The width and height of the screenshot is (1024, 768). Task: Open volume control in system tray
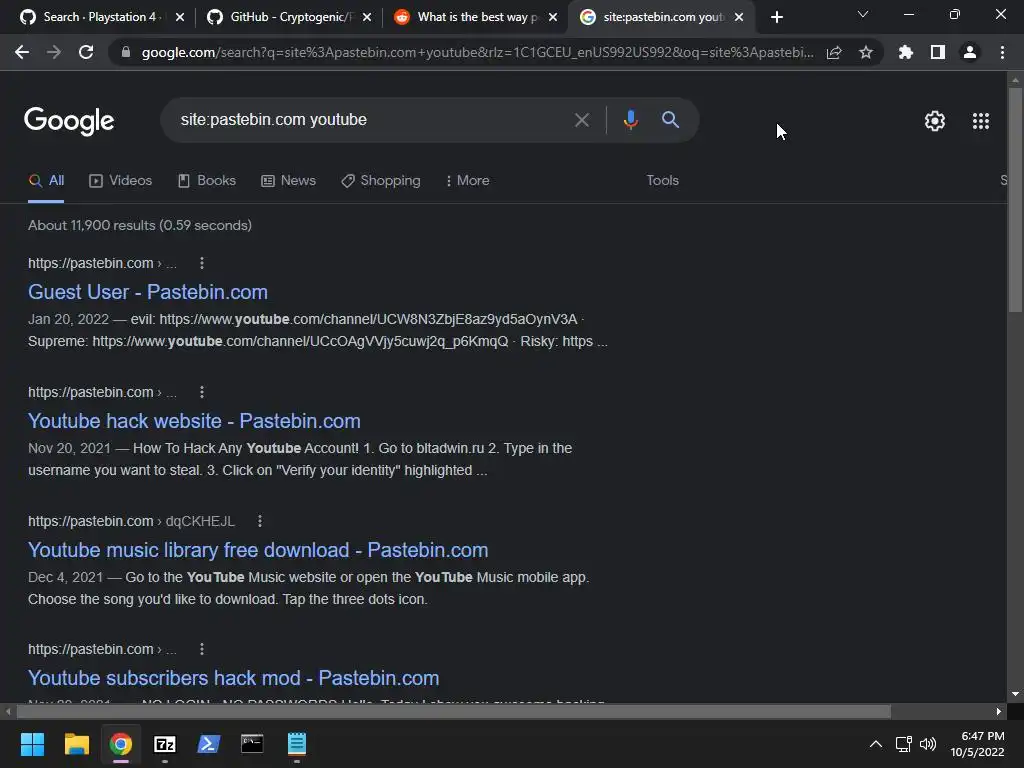(x=928, y=744)
